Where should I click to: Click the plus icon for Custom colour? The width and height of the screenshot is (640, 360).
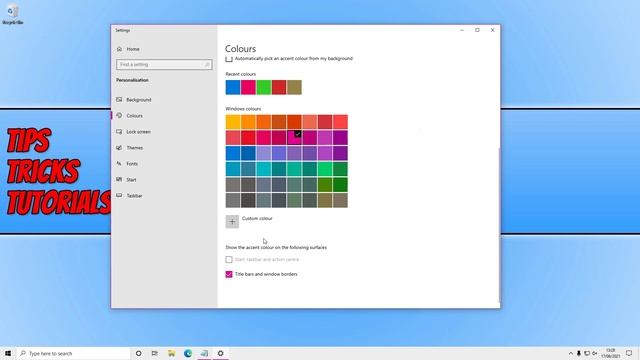point(232,222)
